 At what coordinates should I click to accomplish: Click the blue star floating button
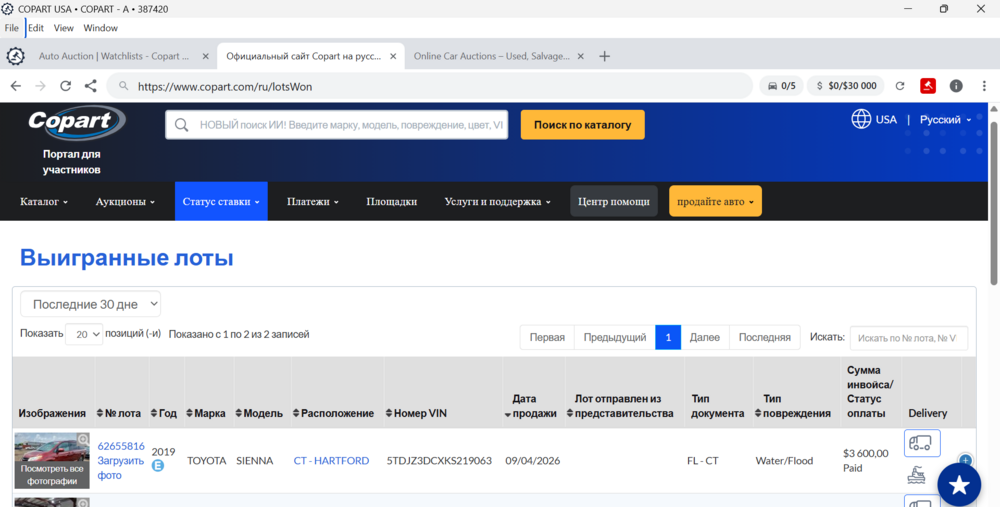tap(959, 485)
